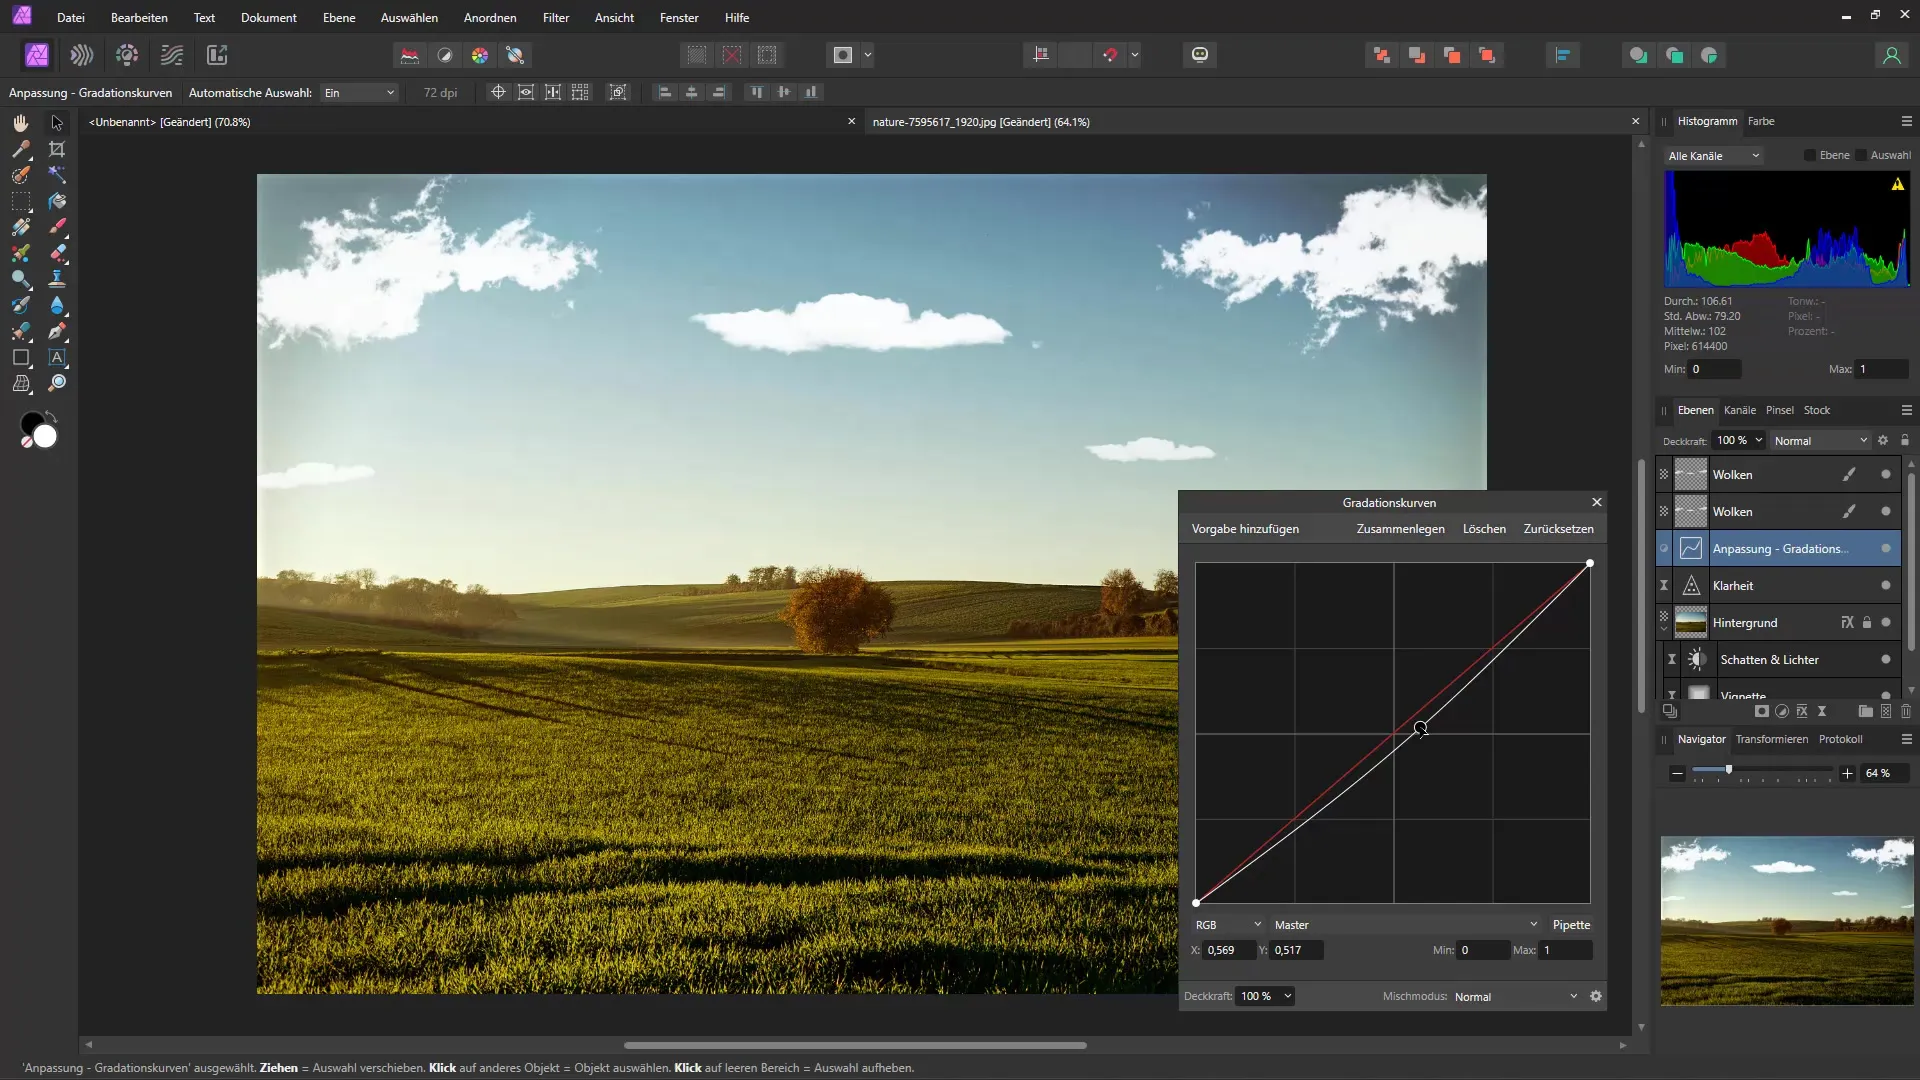Click the Select All toolbar icon
Screen dimensions: 1920x1080
697,55
